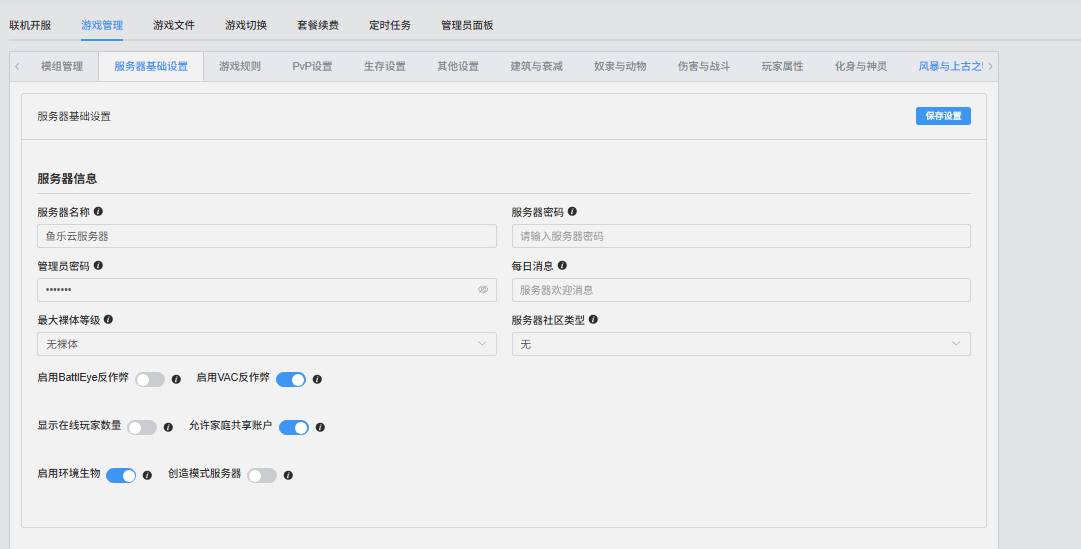The image size is (1081, 549).
Task: Click into the 服务器密码 input field
Action: (x=740, y=236)
